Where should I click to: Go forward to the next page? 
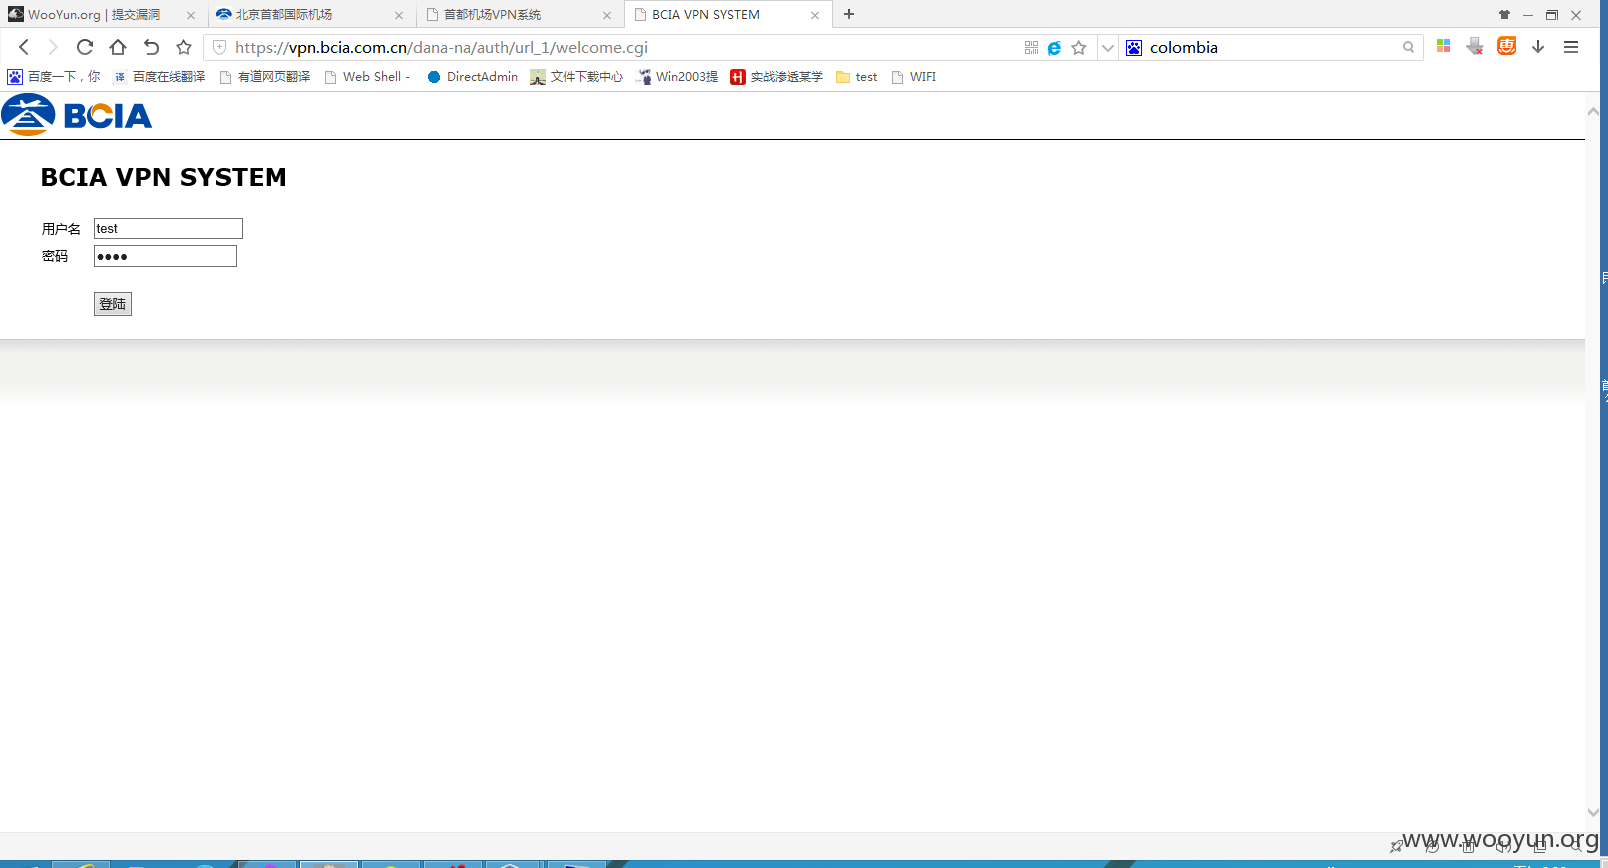pos(53,47)
